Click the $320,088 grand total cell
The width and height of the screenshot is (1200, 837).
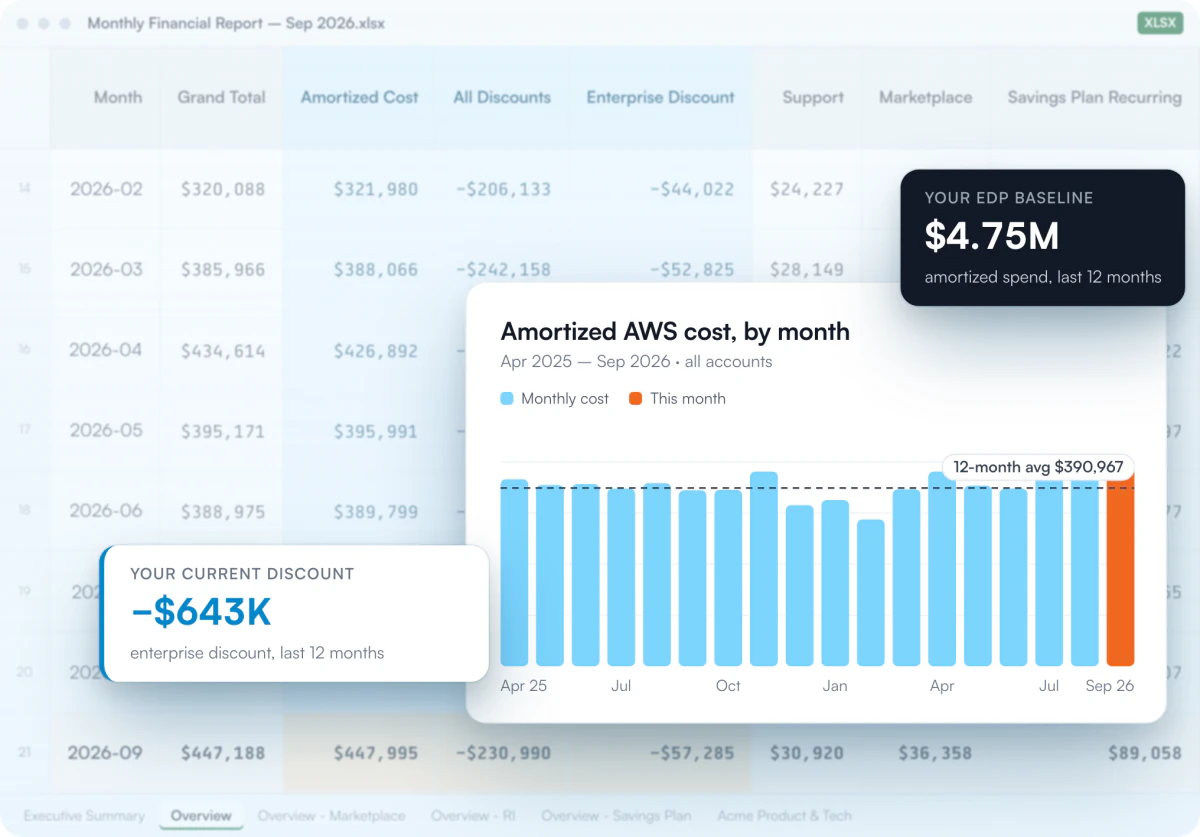(223, 189)
